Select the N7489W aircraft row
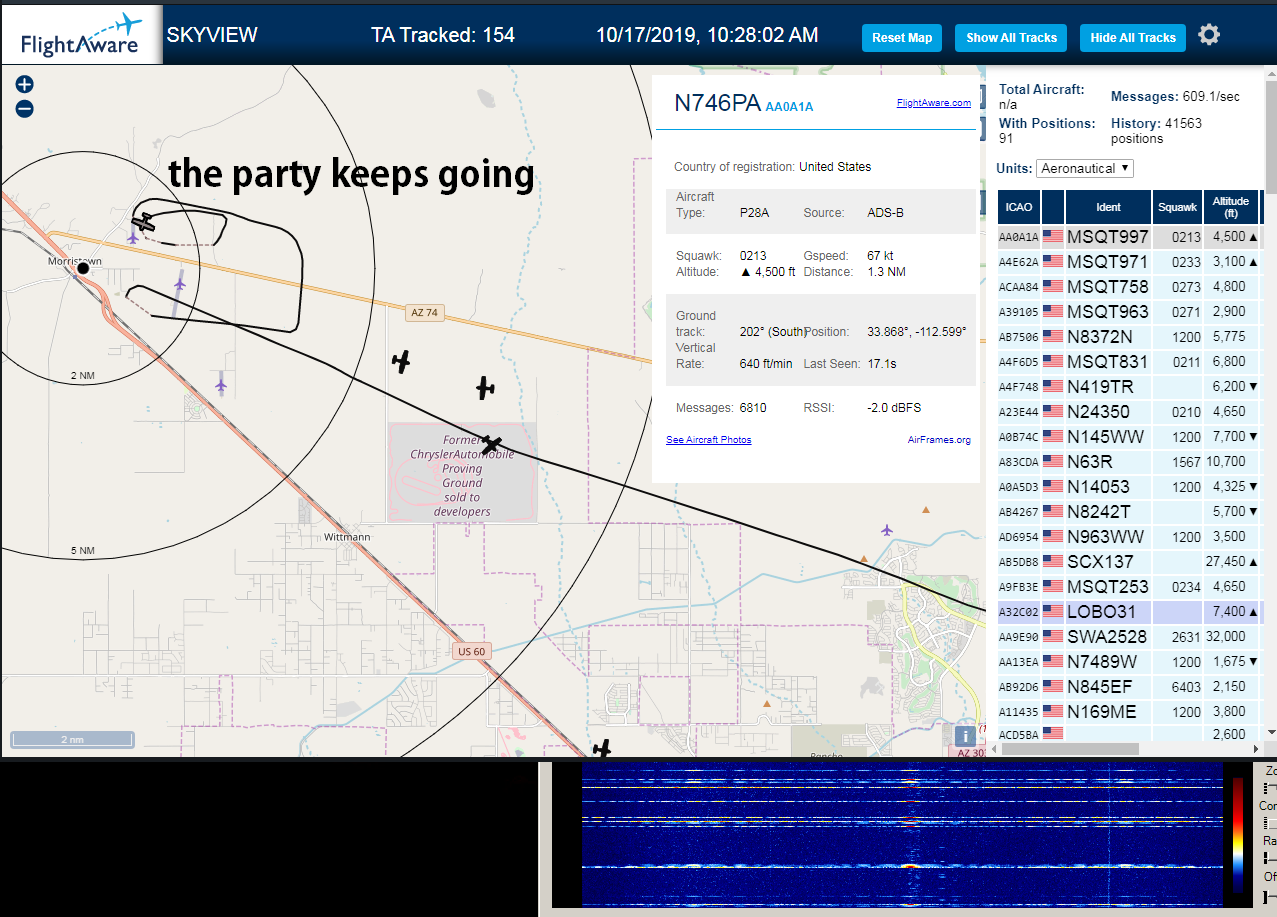The height and width of the screenshot is (917, 1277). click(1130, 662)
